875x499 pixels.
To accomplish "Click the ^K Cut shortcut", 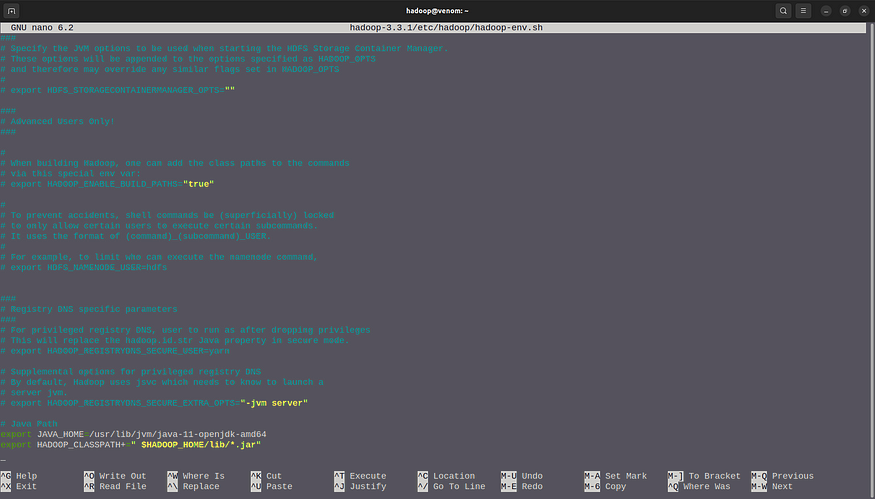I will 266,476.
